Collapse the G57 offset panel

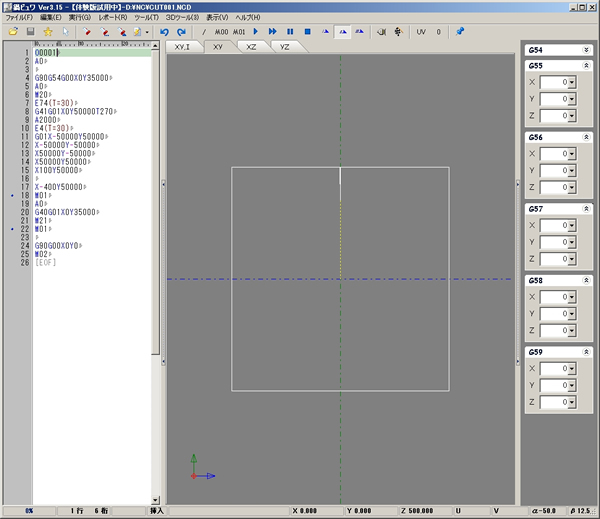tap(586, 209)
